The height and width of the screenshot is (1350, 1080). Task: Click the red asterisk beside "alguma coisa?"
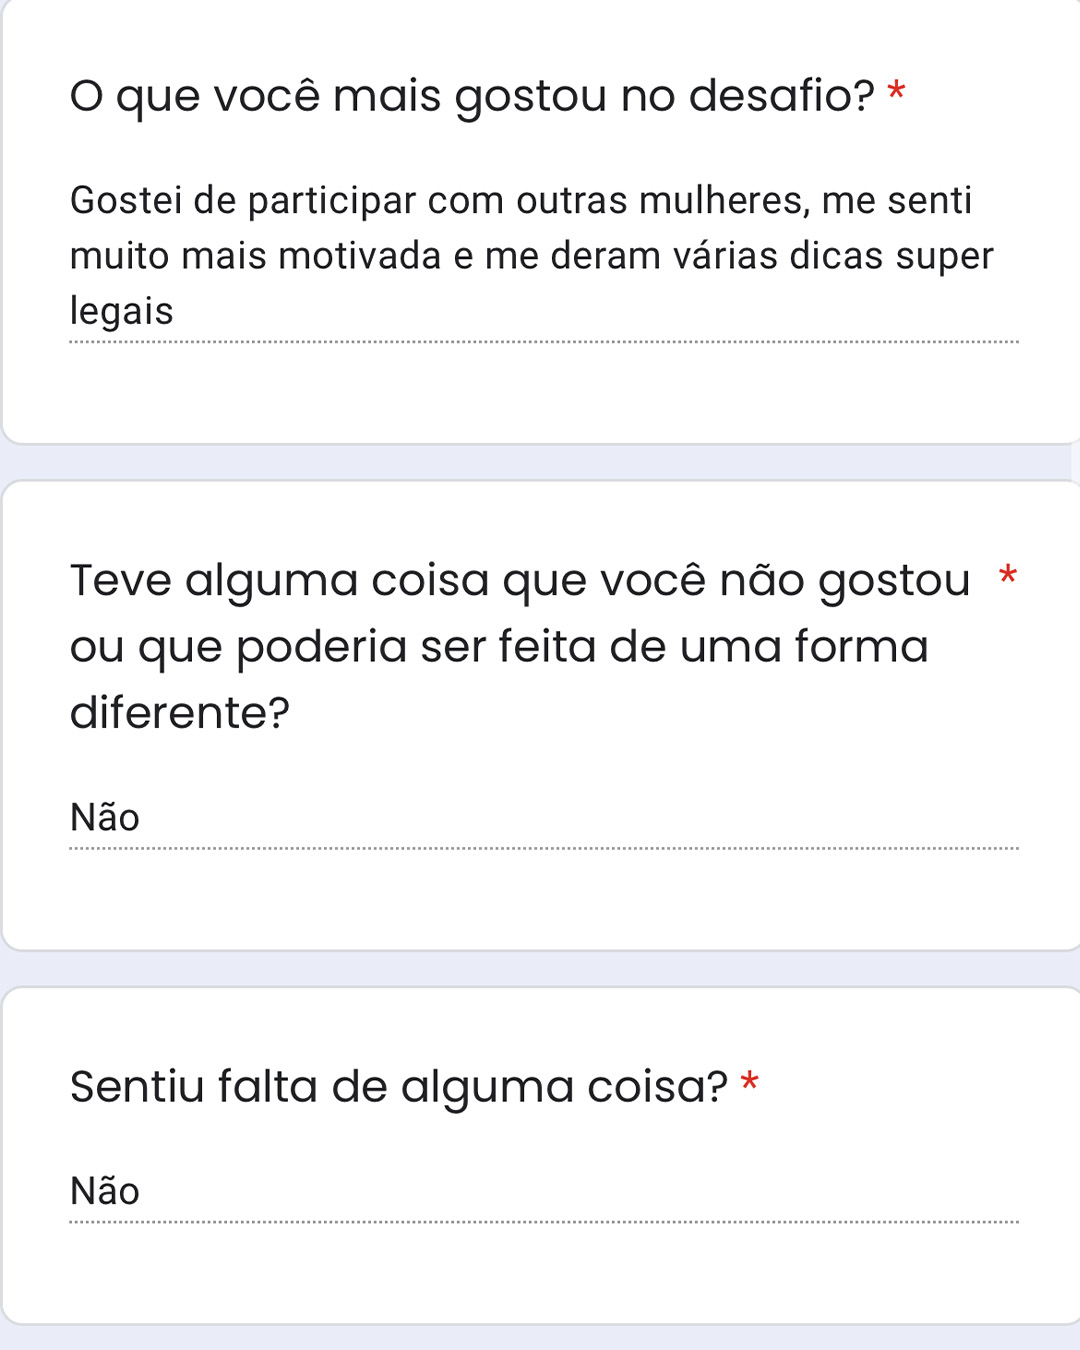pos(750,1081)
